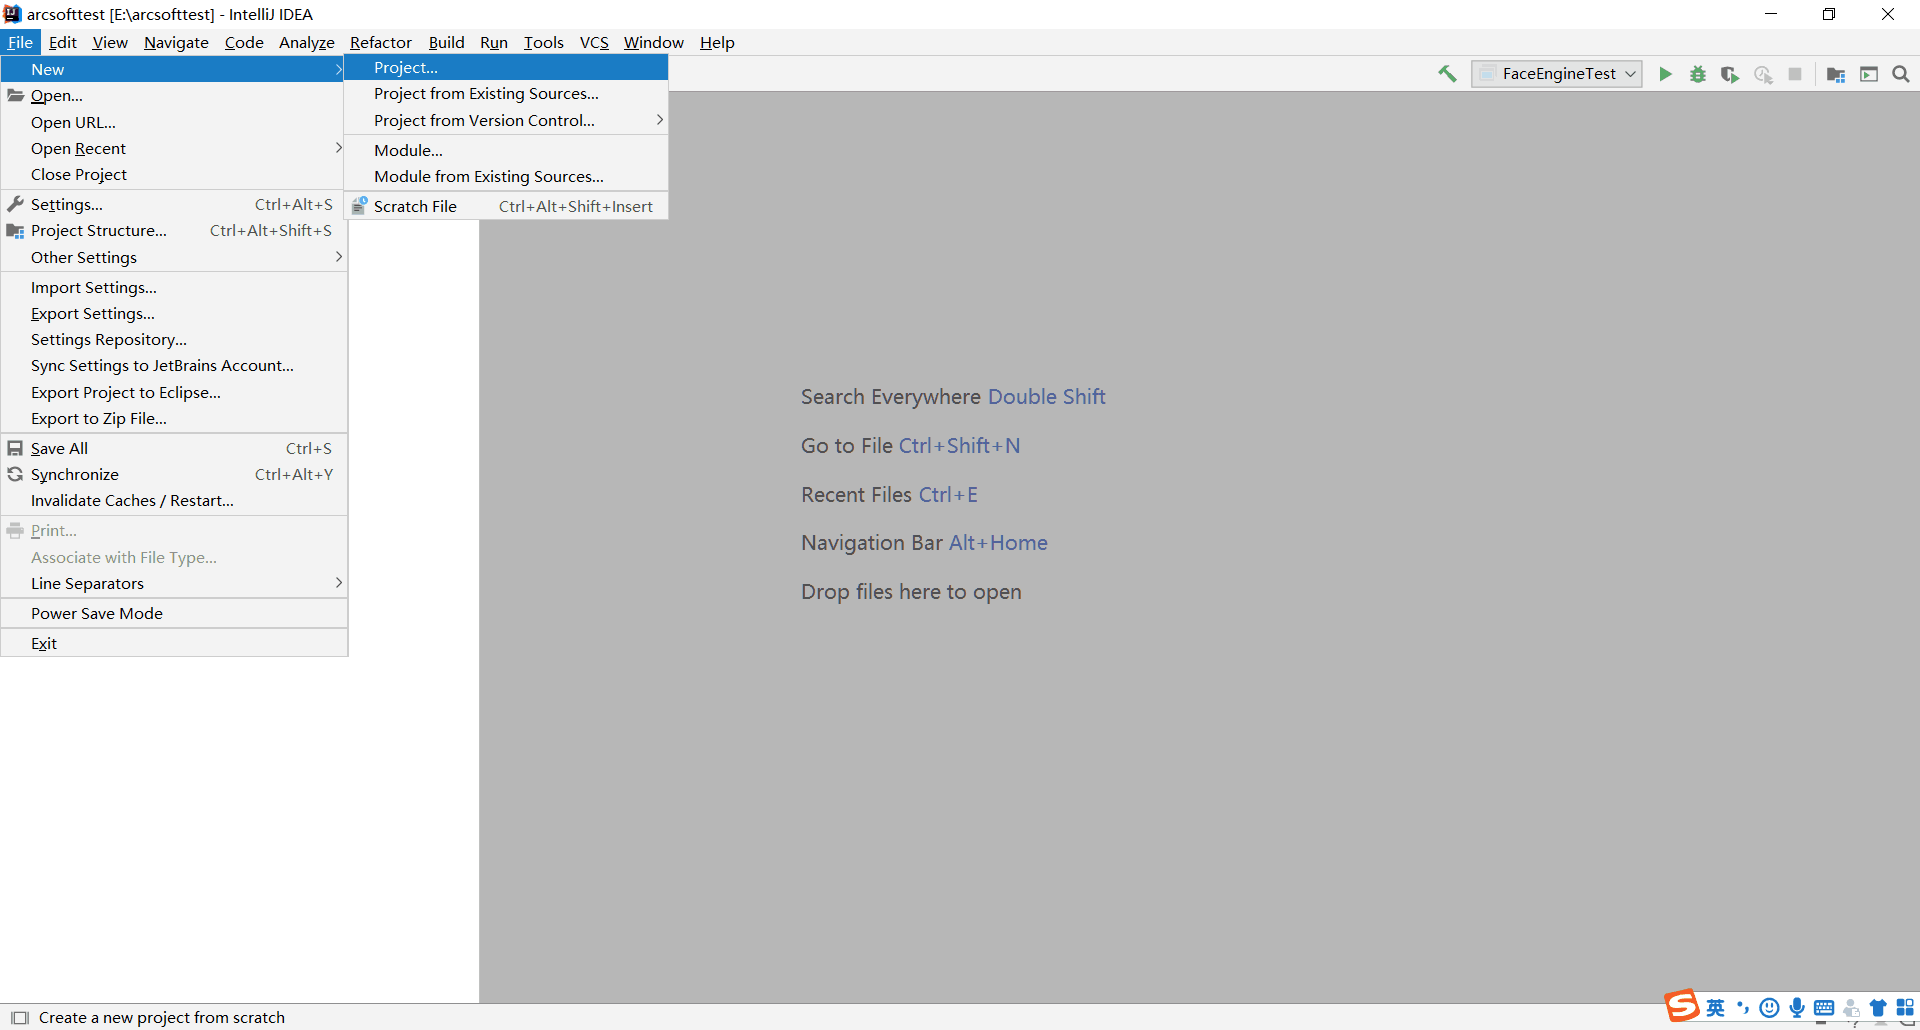Run FaceEngineTest using the green Run icon
1920x1030 pixels.
[1666, 73]
